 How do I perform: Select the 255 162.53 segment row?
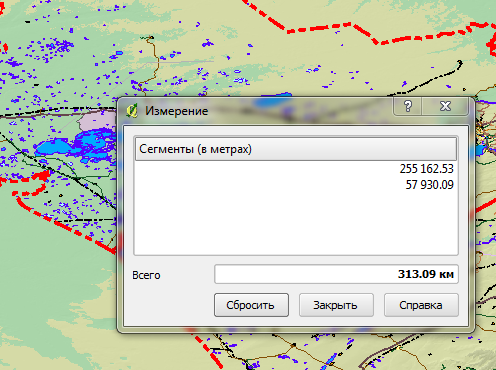[296, 169]
